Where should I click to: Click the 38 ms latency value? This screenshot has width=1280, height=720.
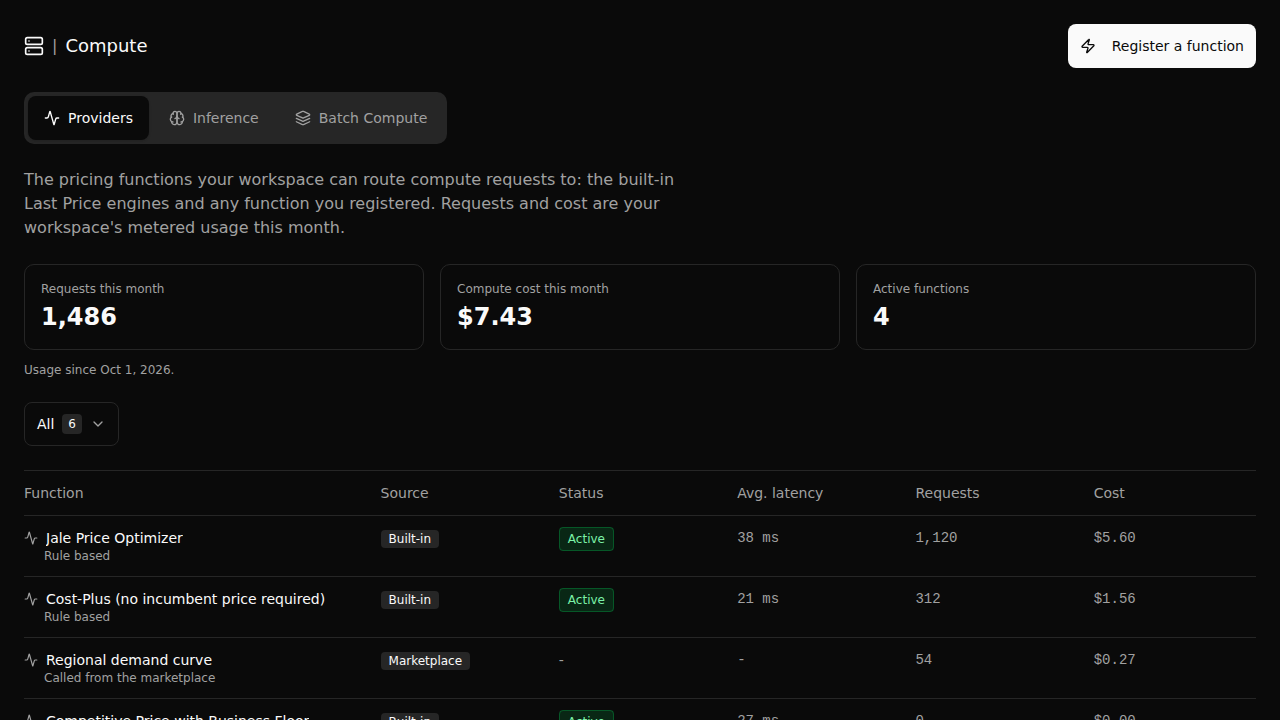[x=758, y=538]
